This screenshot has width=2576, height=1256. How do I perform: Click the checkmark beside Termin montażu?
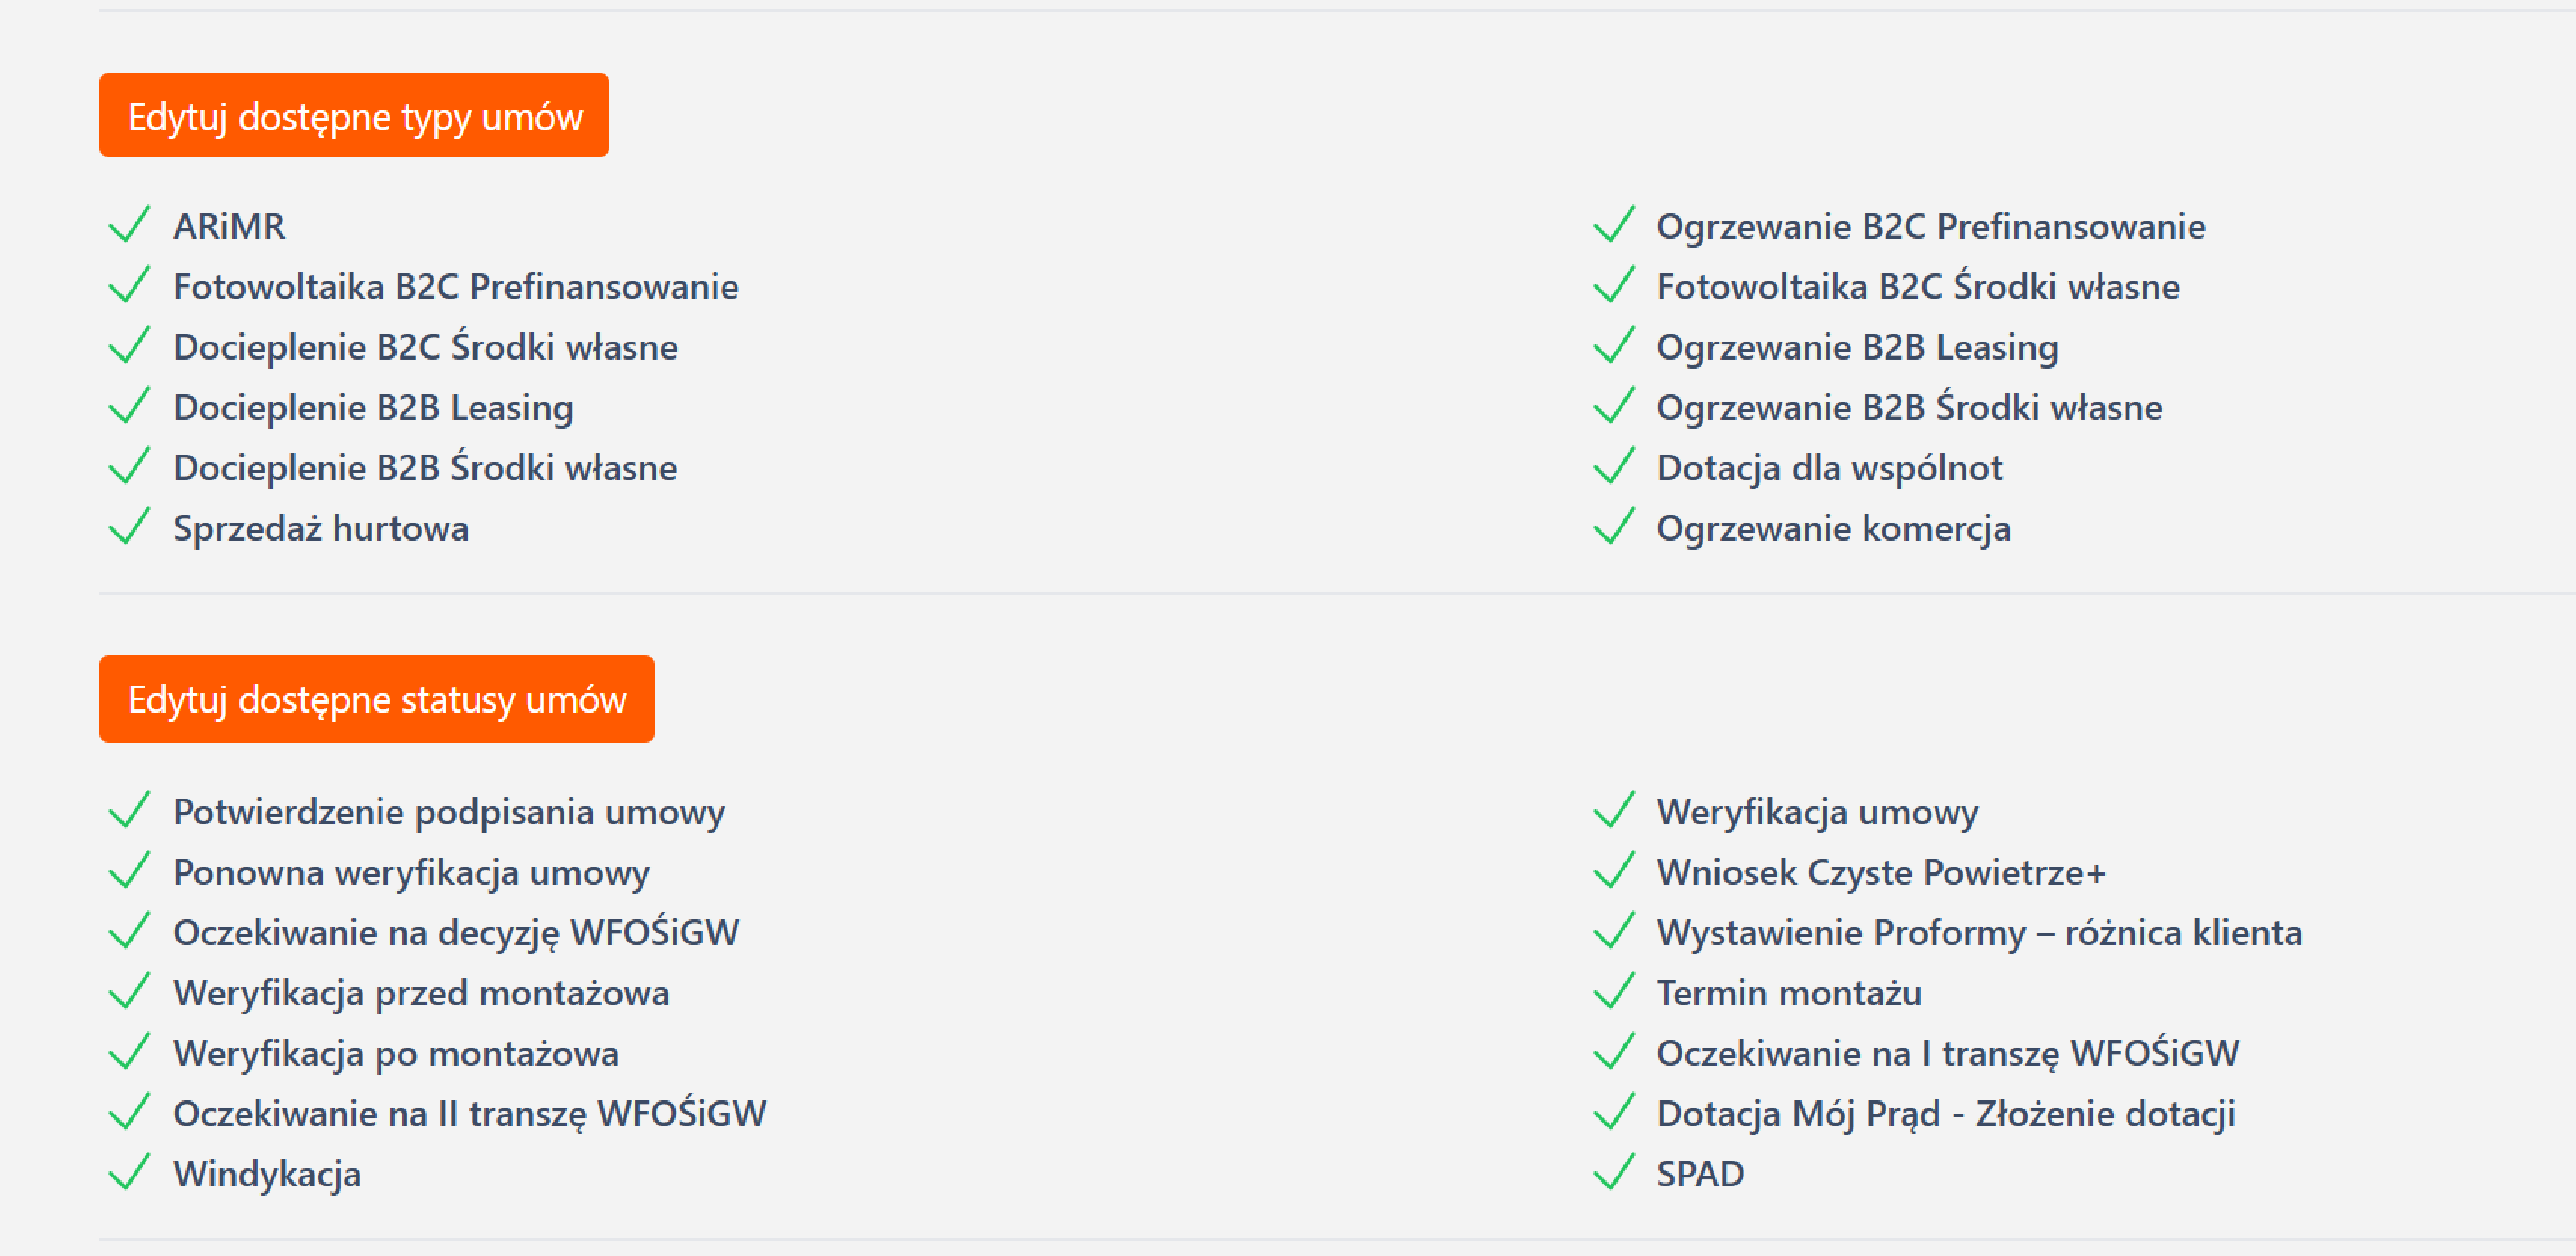(x=1613, y=992)
